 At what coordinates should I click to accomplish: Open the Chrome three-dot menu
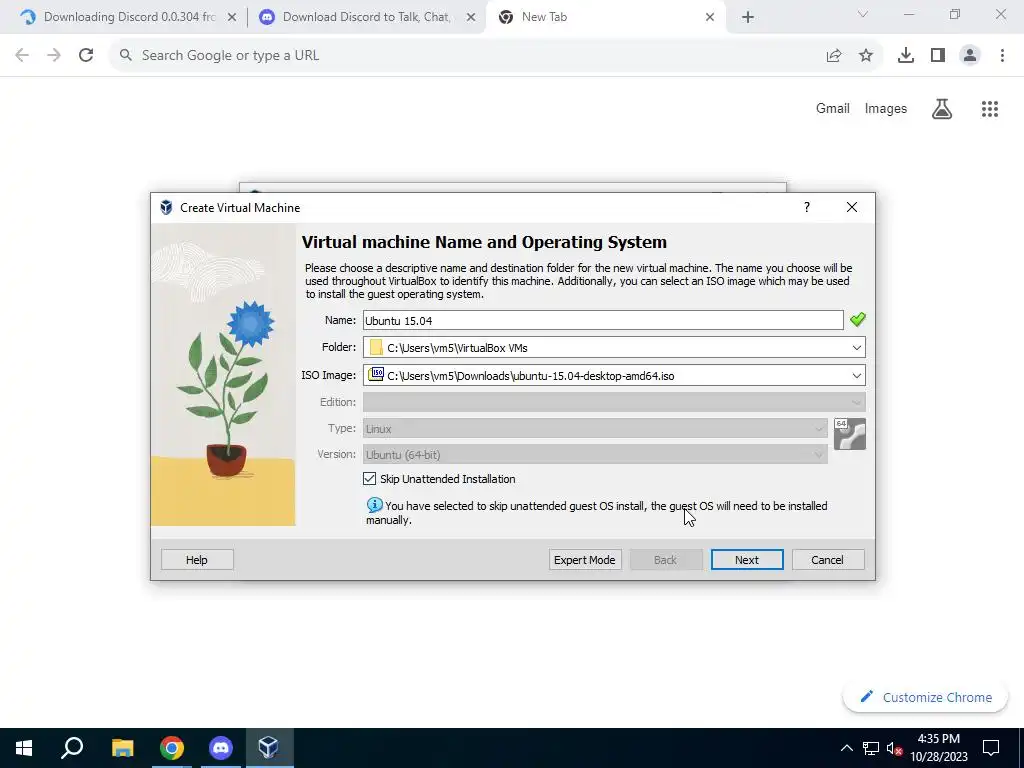coord(1002,56)
